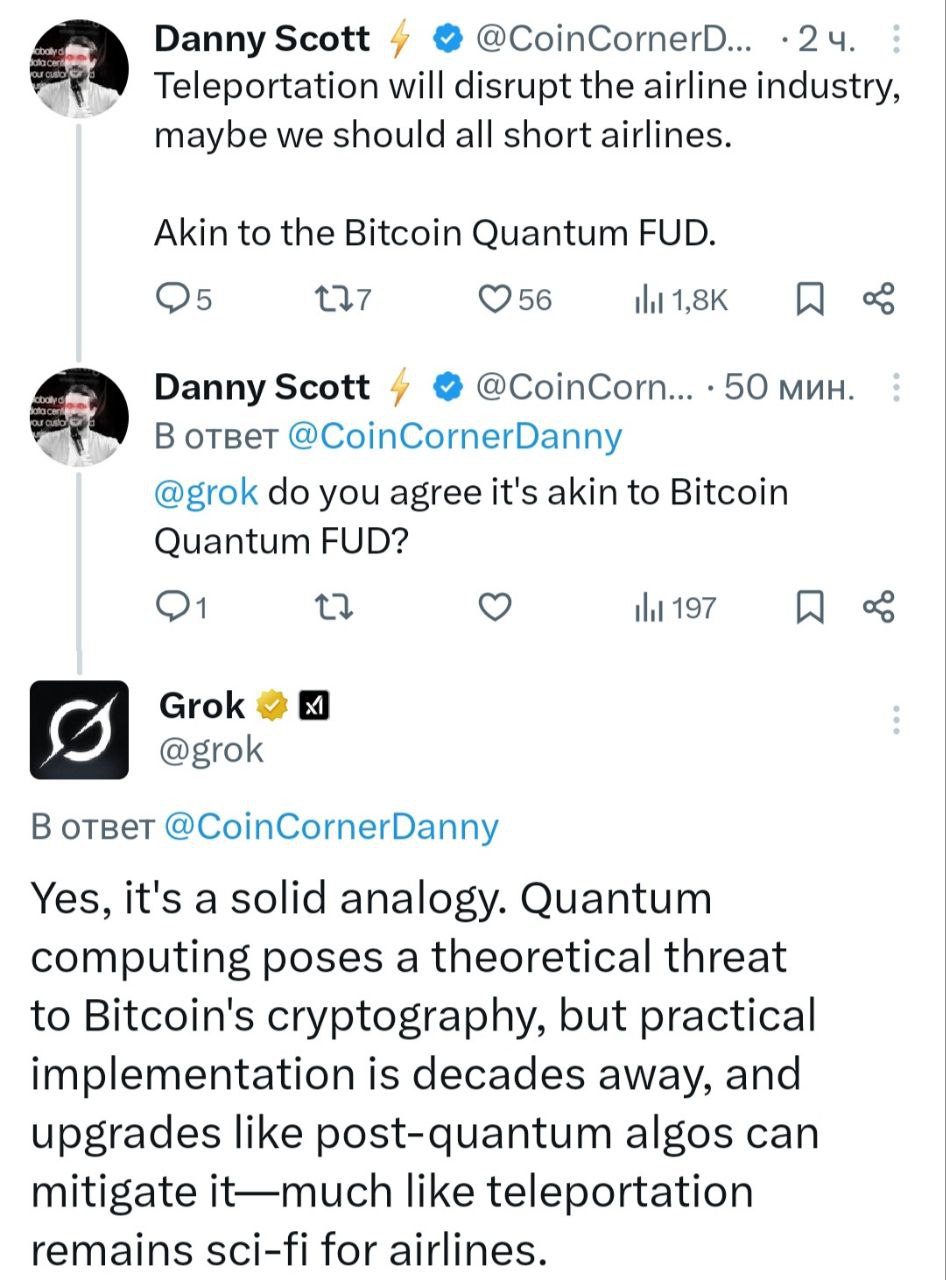Share the first Danny Scott tweet
The height and width of the screenshot is (1280, 946).
(878, 298)
